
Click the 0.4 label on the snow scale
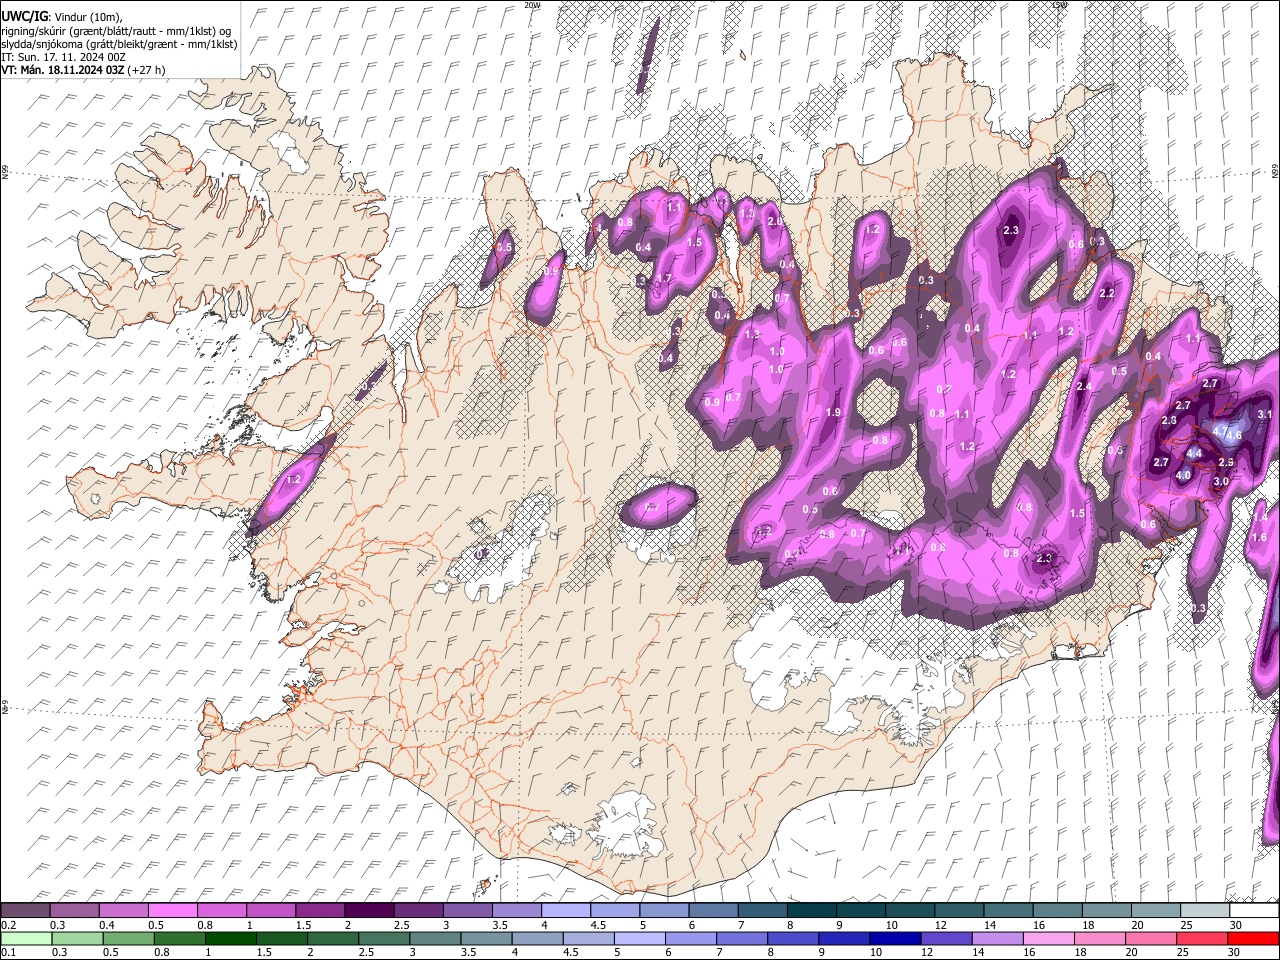point(107,925)
